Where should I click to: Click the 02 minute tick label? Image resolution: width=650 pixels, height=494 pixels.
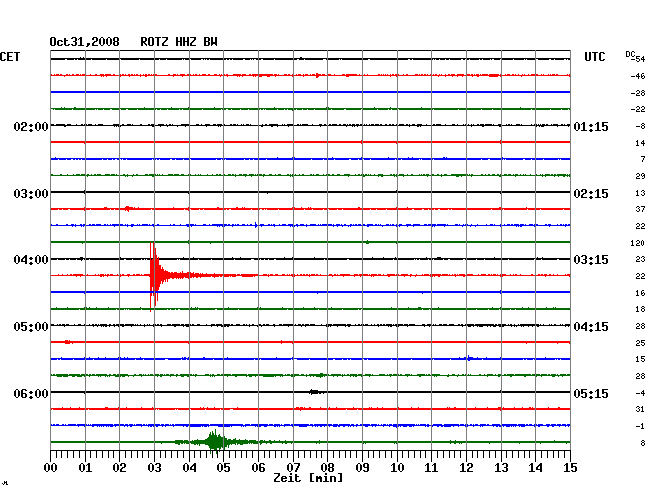[x=119, y=468]
